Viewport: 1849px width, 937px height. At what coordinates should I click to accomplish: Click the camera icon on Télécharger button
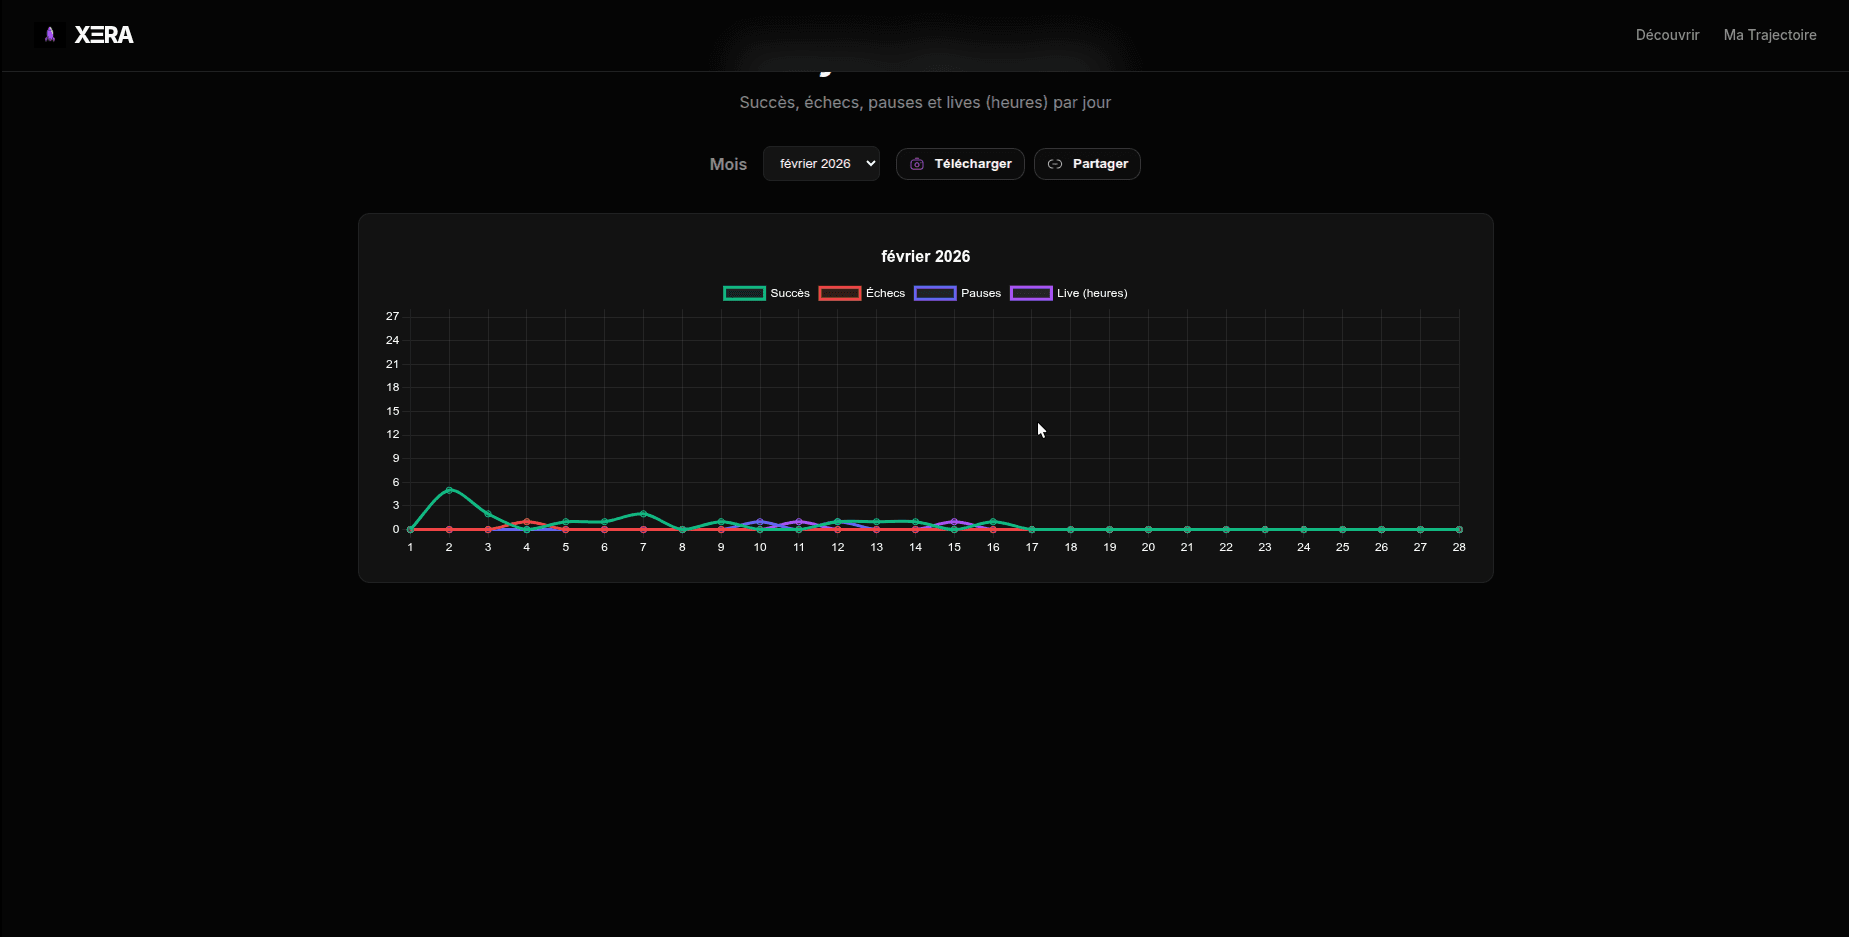coord(916,164)
